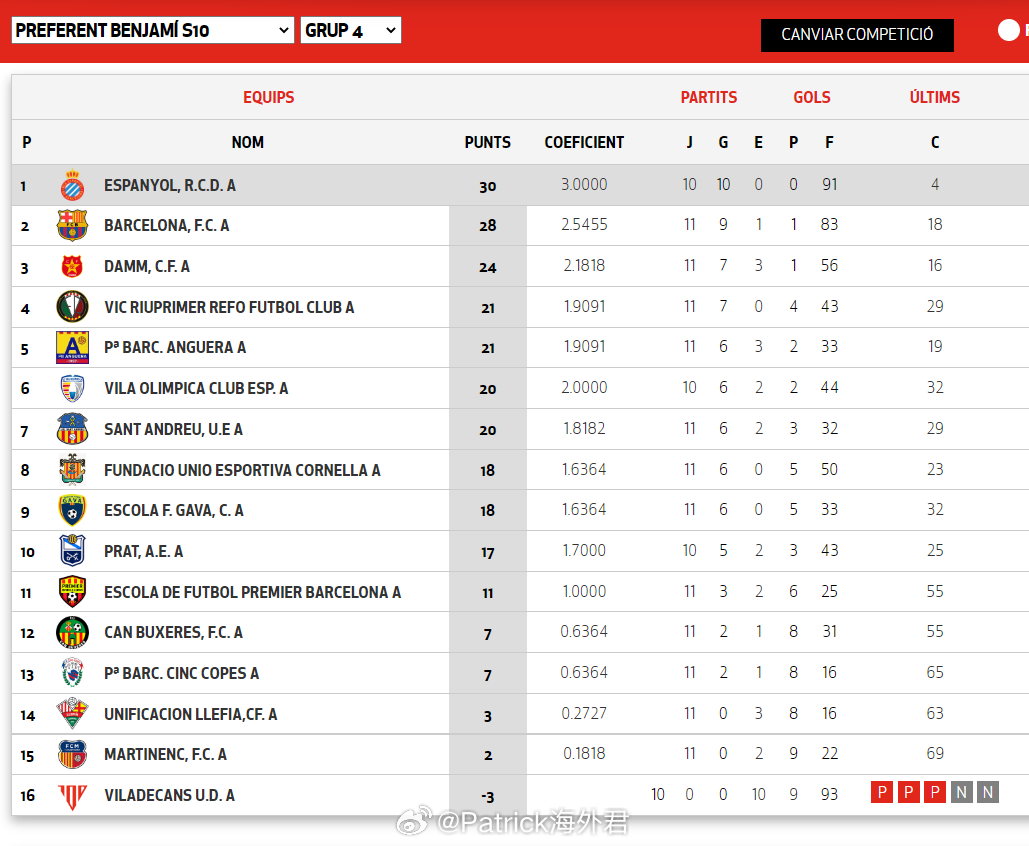Select the EQUIPS header tab

(268, 97)
